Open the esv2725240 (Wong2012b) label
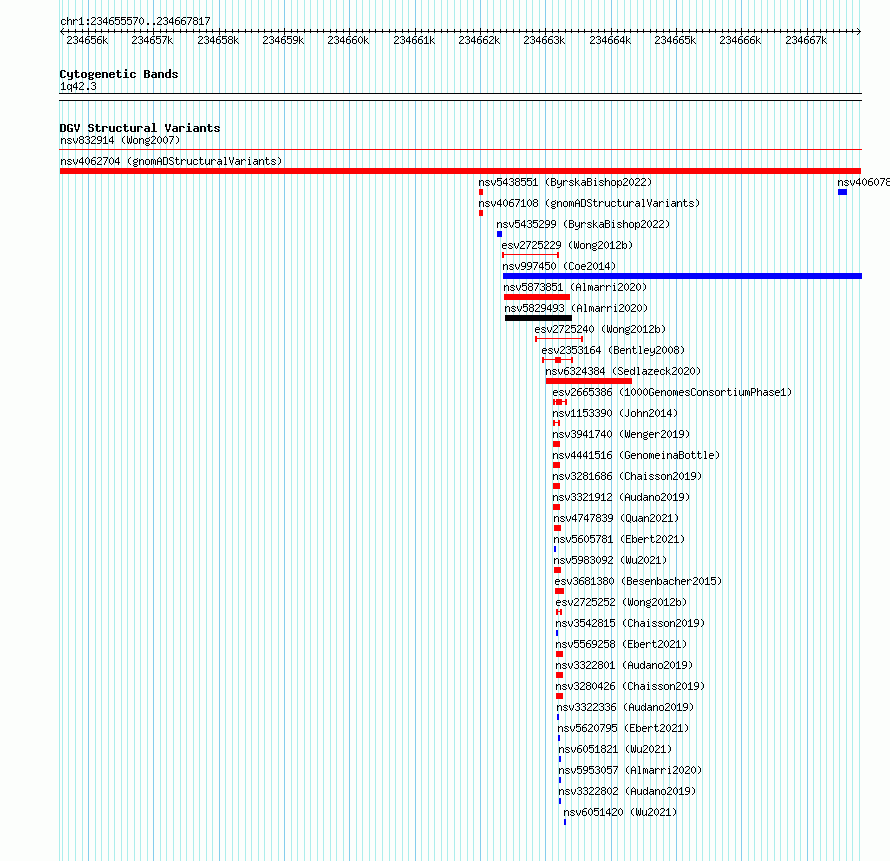The height and width of the screenshot is (861, 890). coord(600,329)
